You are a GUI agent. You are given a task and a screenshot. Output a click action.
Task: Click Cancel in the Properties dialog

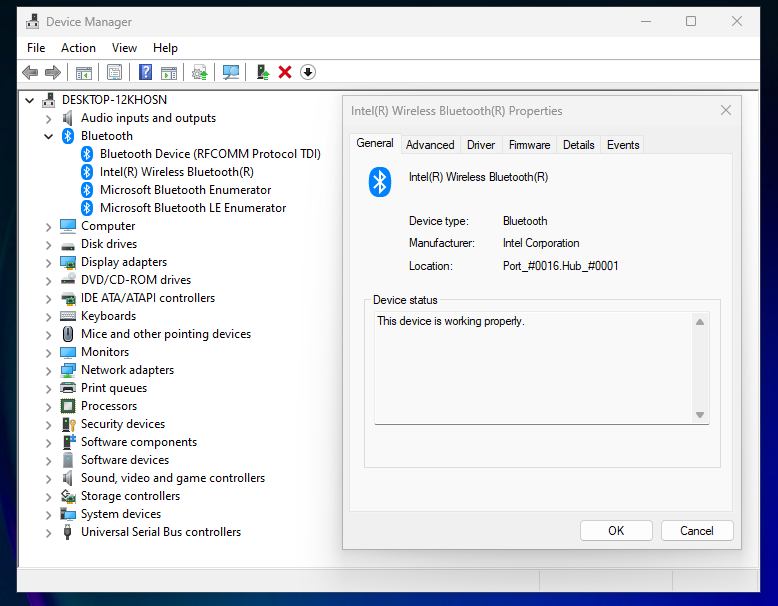(697, 531)
